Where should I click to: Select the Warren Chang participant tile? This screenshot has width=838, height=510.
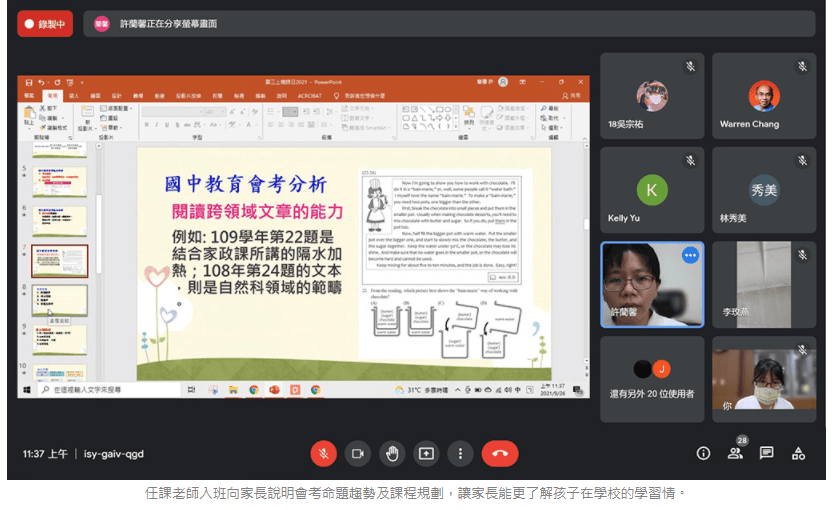click(764, 96)
